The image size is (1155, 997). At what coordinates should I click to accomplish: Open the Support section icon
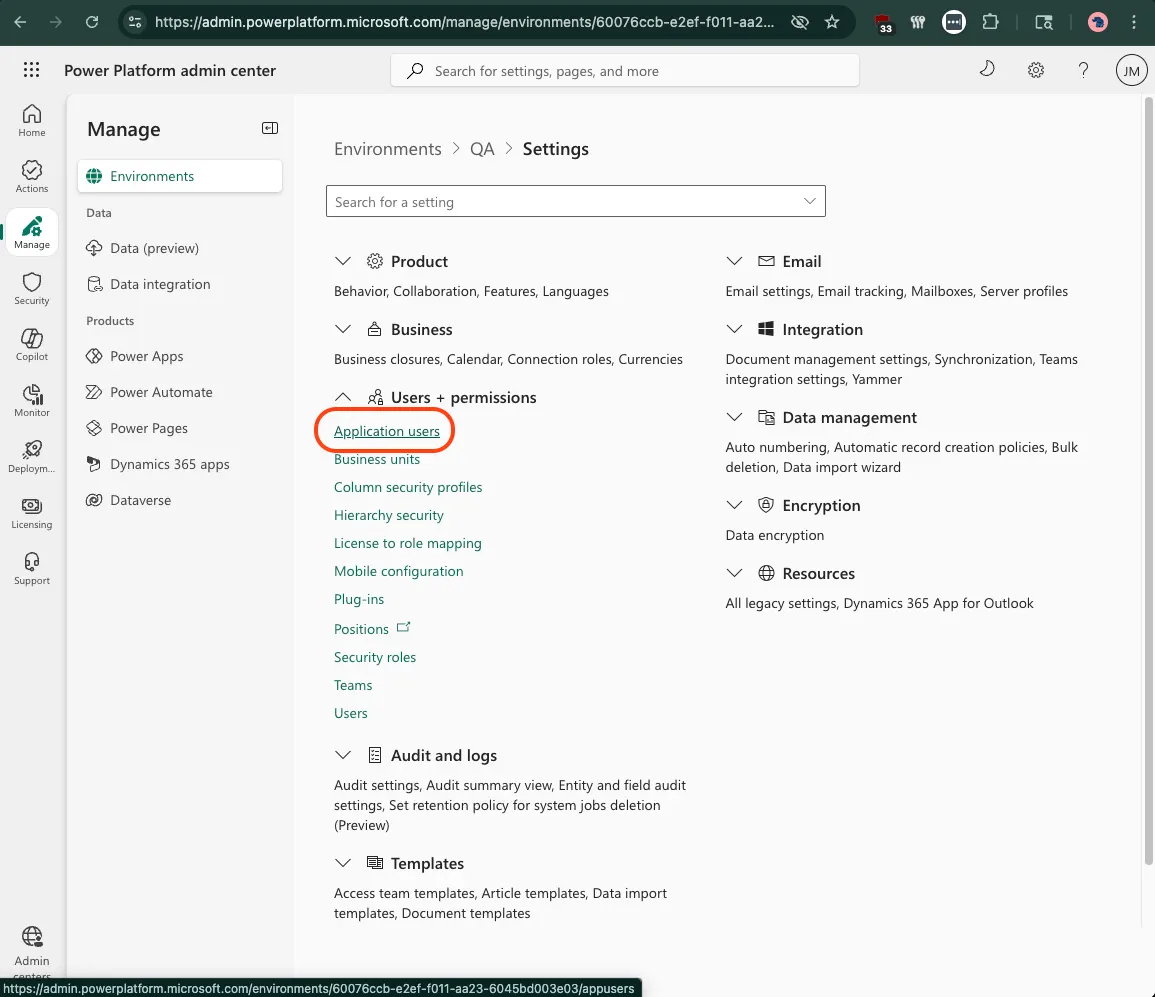[x=31, y=568]
